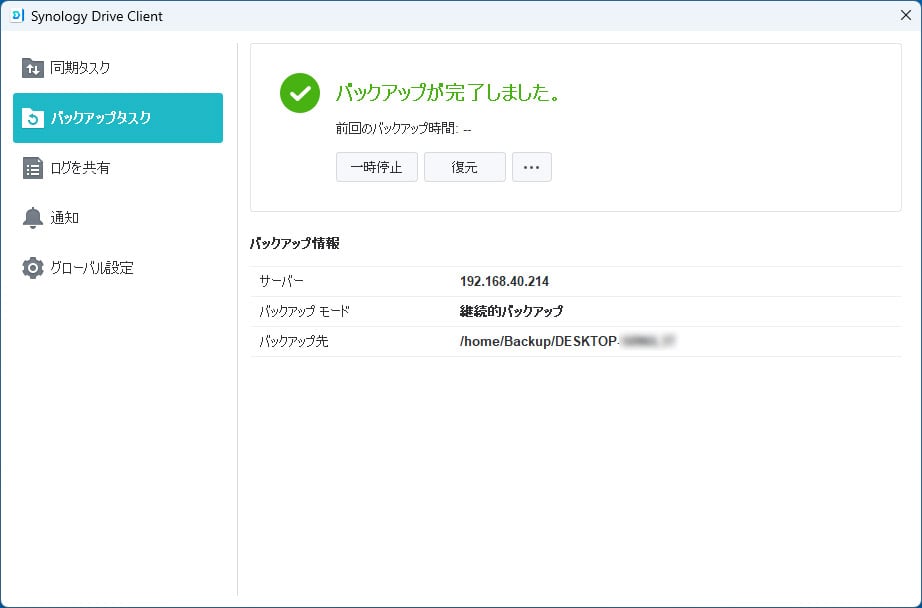The image size is (922, 608).
Task: Click the server address 192.168.40.214
Action: 504,282
